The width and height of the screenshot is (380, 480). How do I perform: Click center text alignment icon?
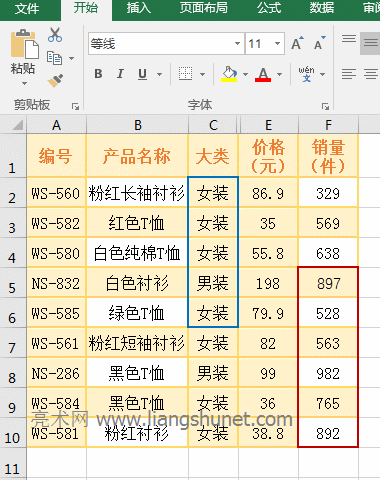371,74
